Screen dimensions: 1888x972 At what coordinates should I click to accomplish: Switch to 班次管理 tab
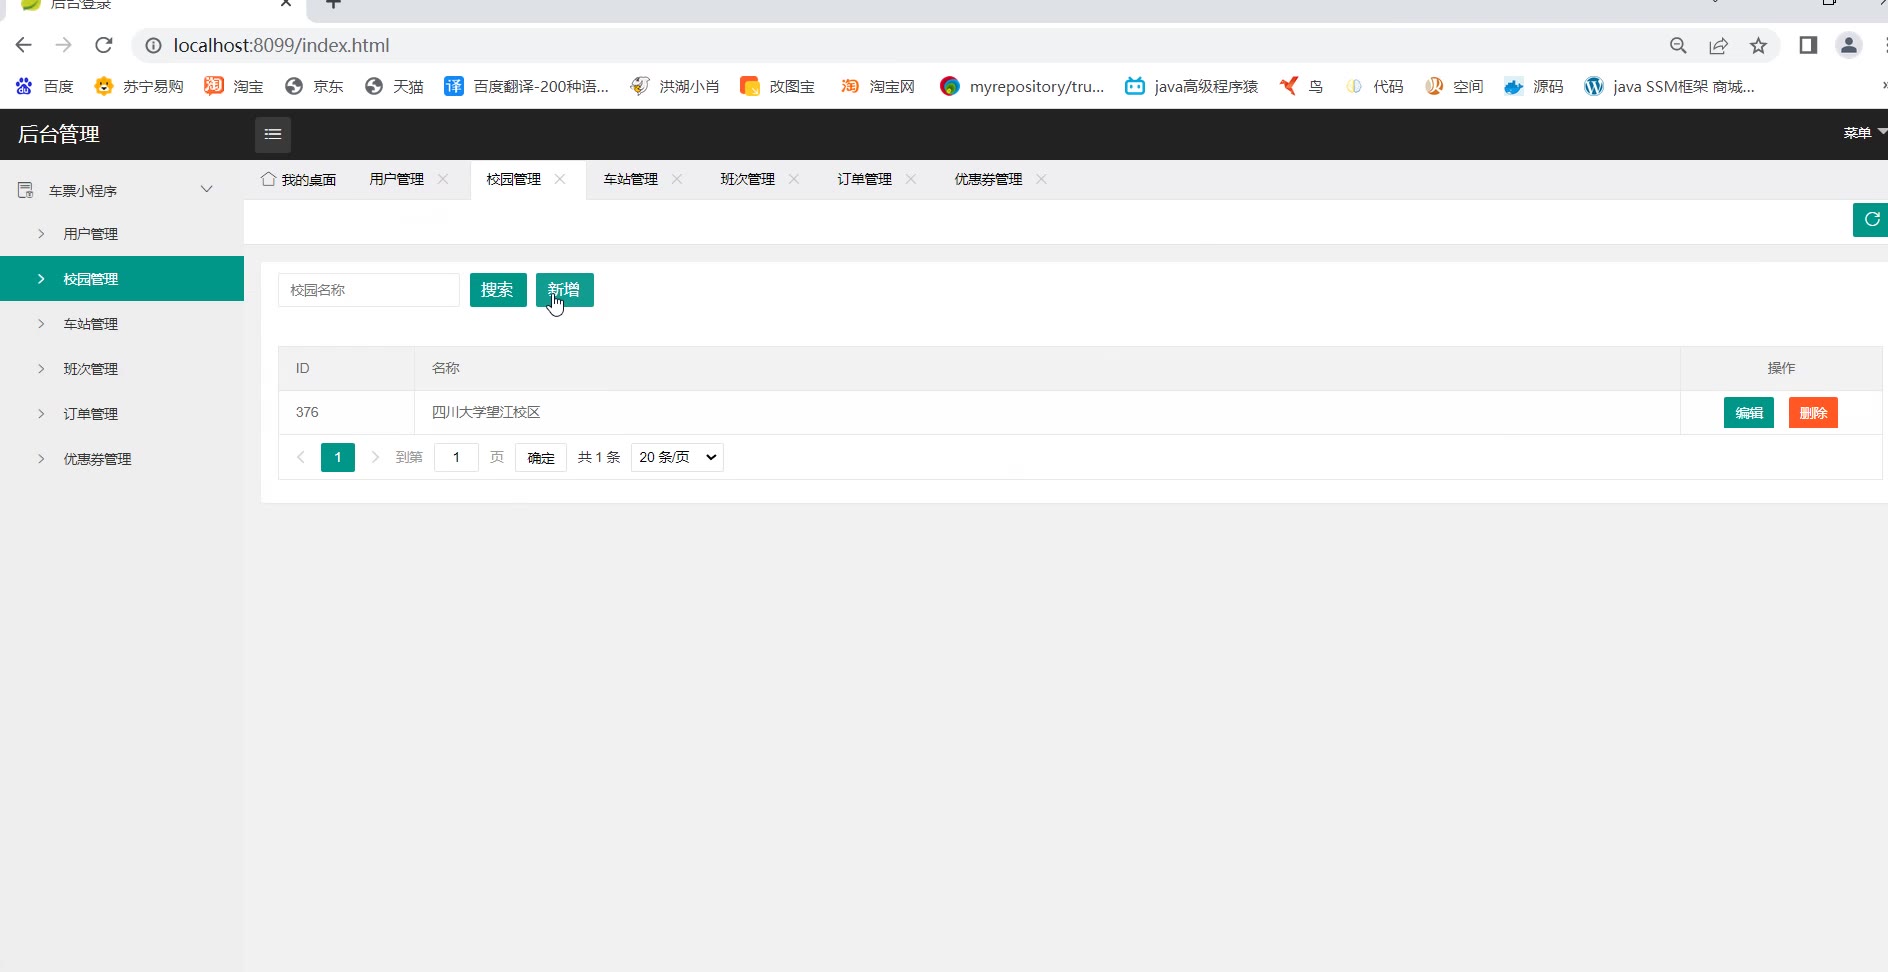coord(748,180)
